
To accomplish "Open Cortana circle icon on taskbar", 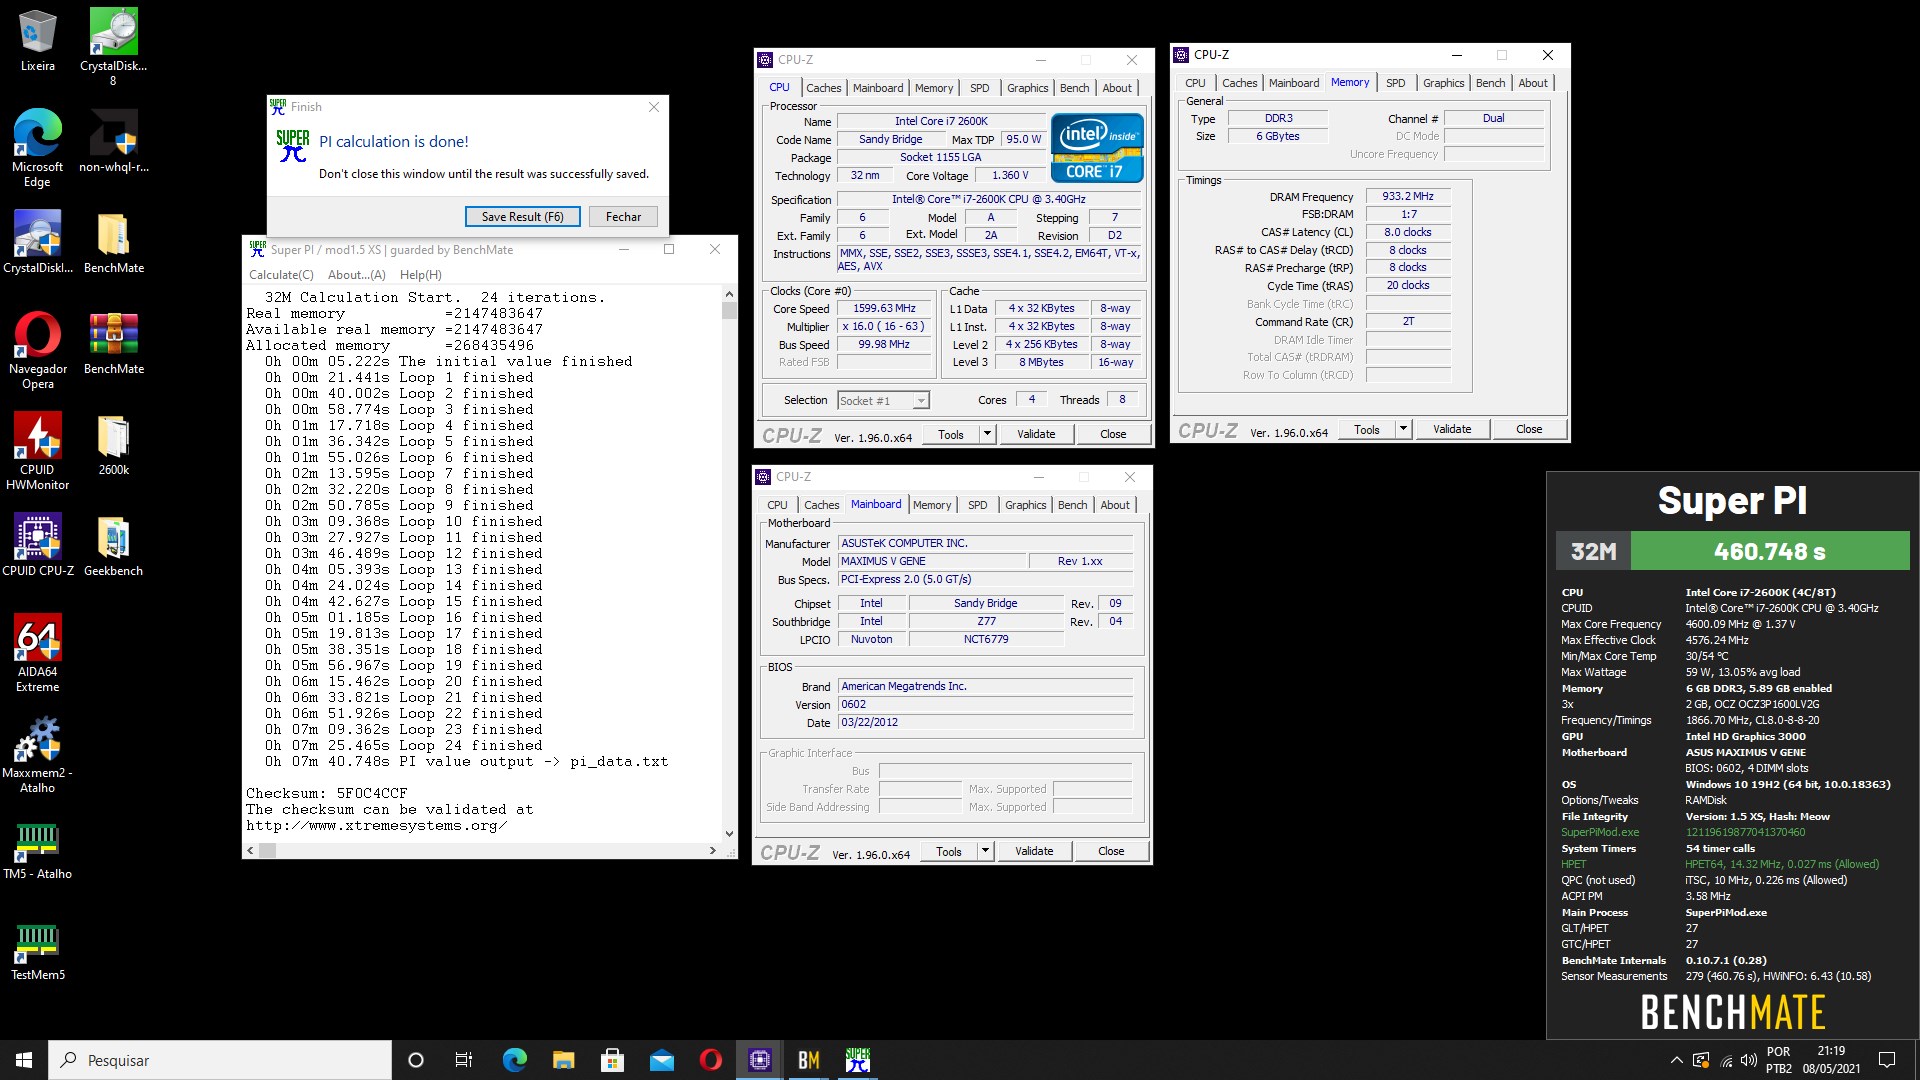I will point(416,1060).
